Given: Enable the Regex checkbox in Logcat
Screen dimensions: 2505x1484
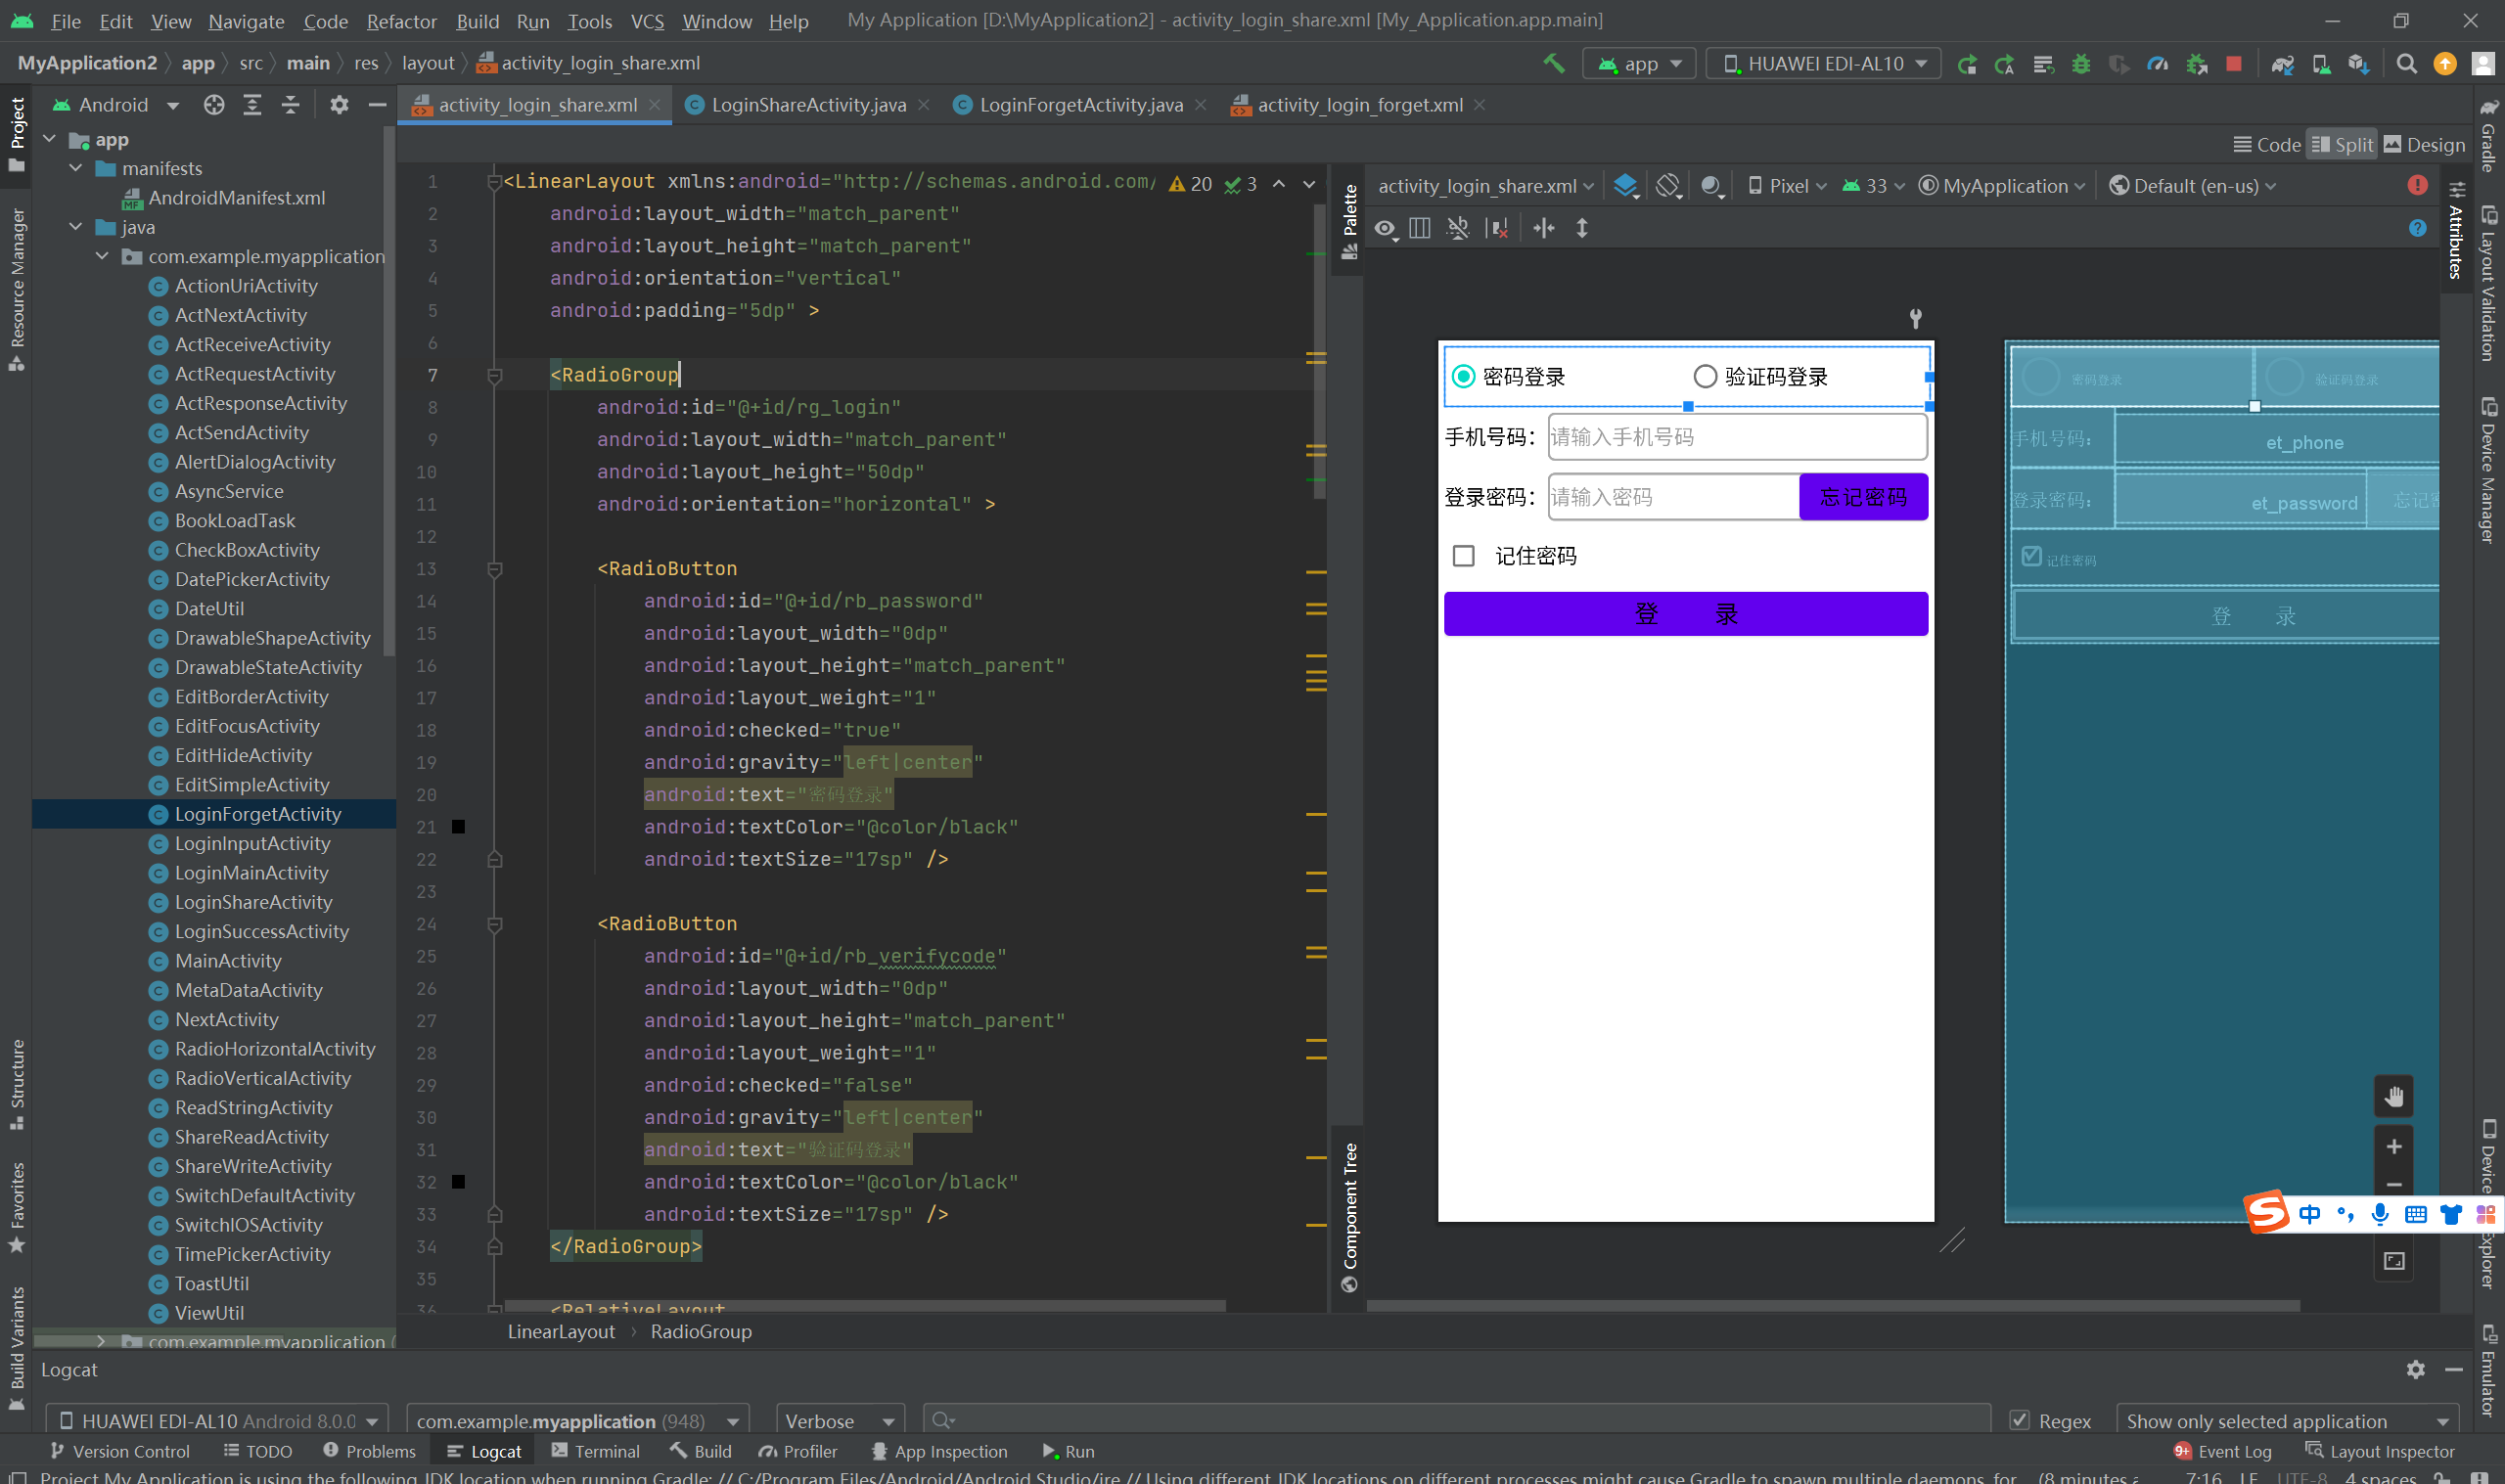Looking at the screenshot, I should pyautogui.click(x=2019, y=1420).
